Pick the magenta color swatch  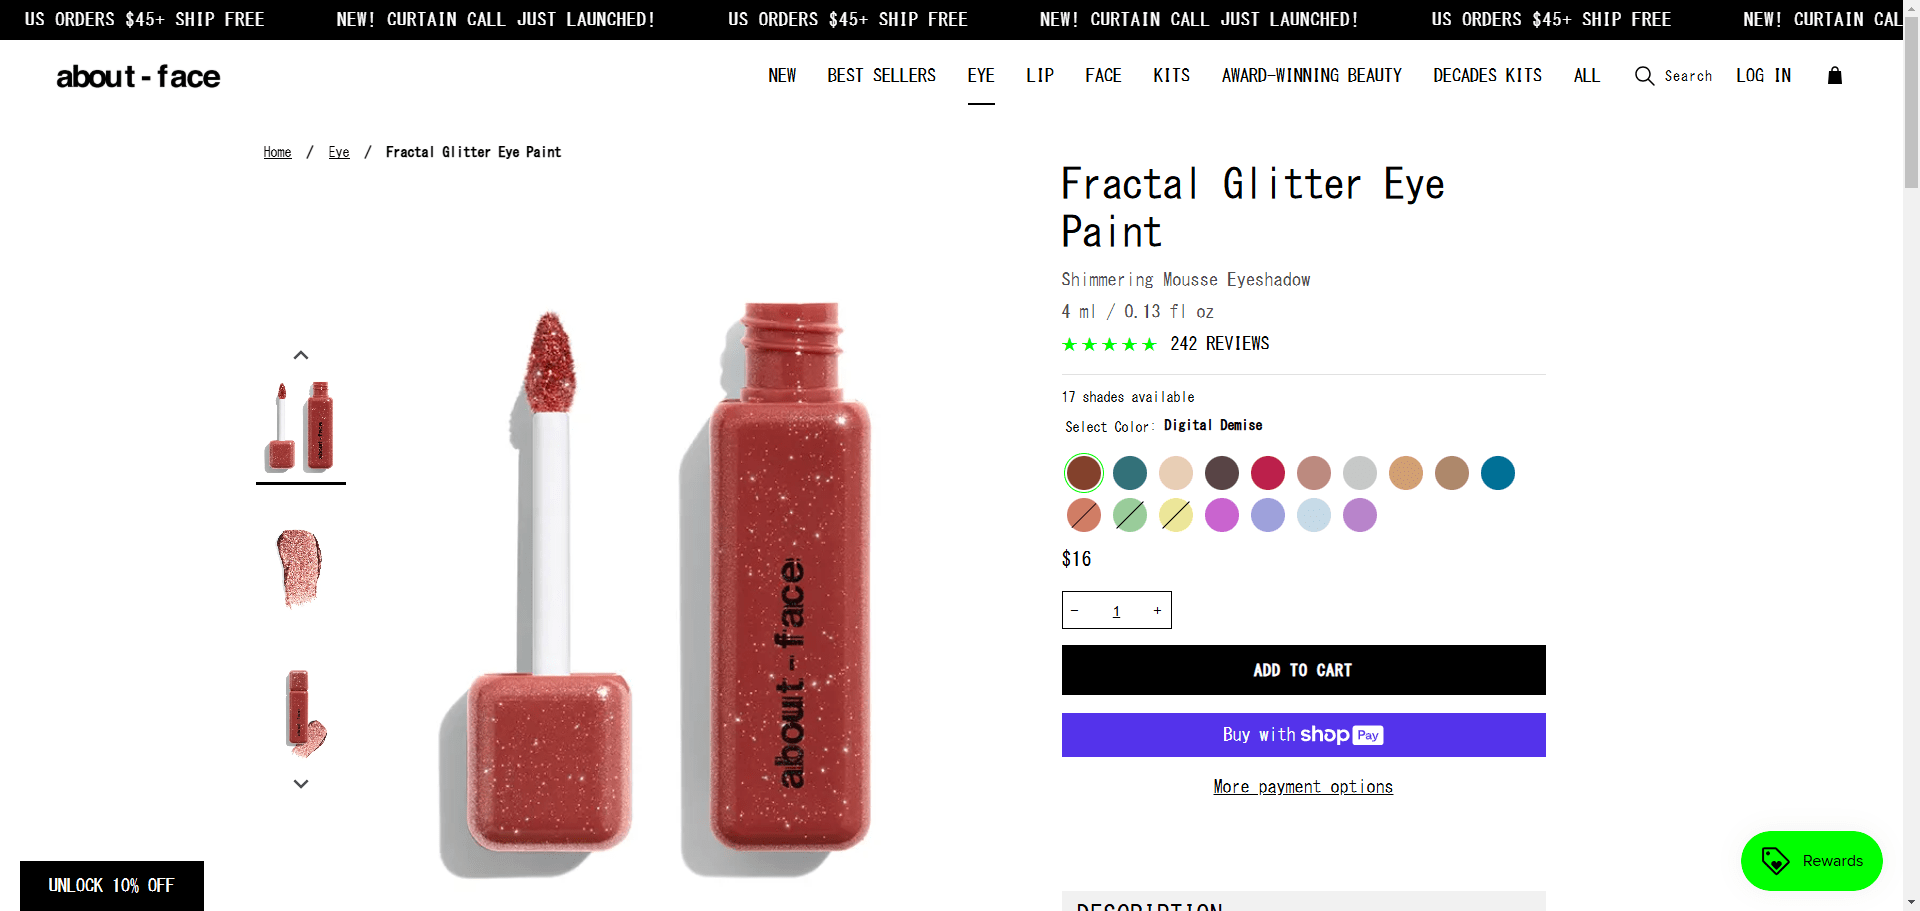(1221, 515)
